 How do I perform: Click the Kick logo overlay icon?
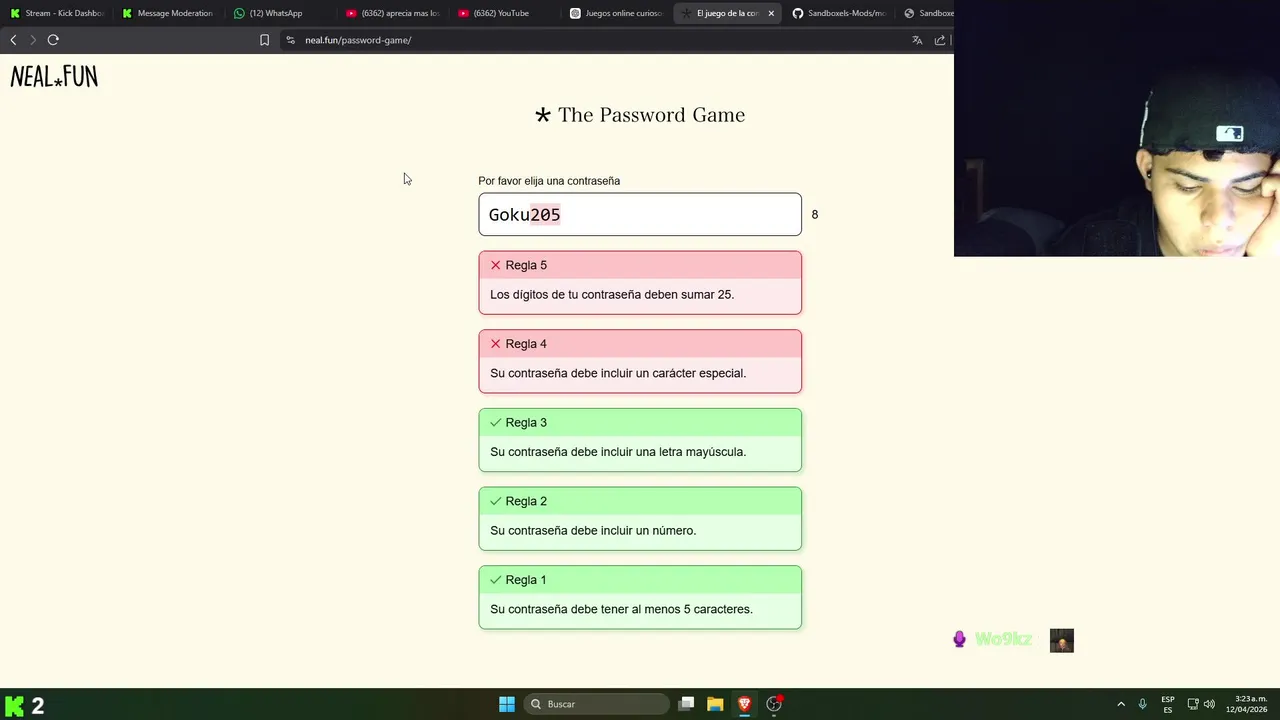click(x=14, y=706)
